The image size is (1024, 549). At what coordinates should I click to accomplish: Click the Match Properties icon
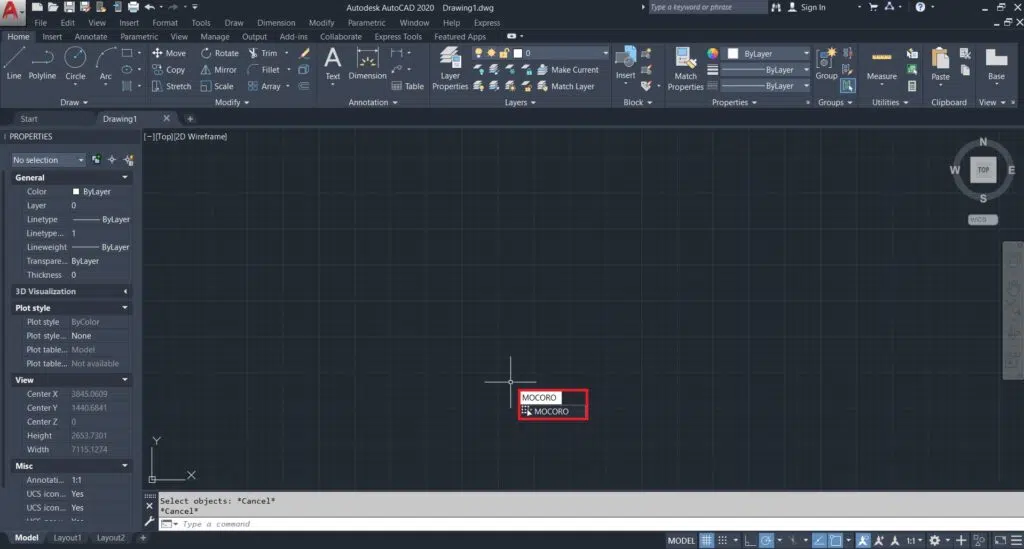click(685, 67)
